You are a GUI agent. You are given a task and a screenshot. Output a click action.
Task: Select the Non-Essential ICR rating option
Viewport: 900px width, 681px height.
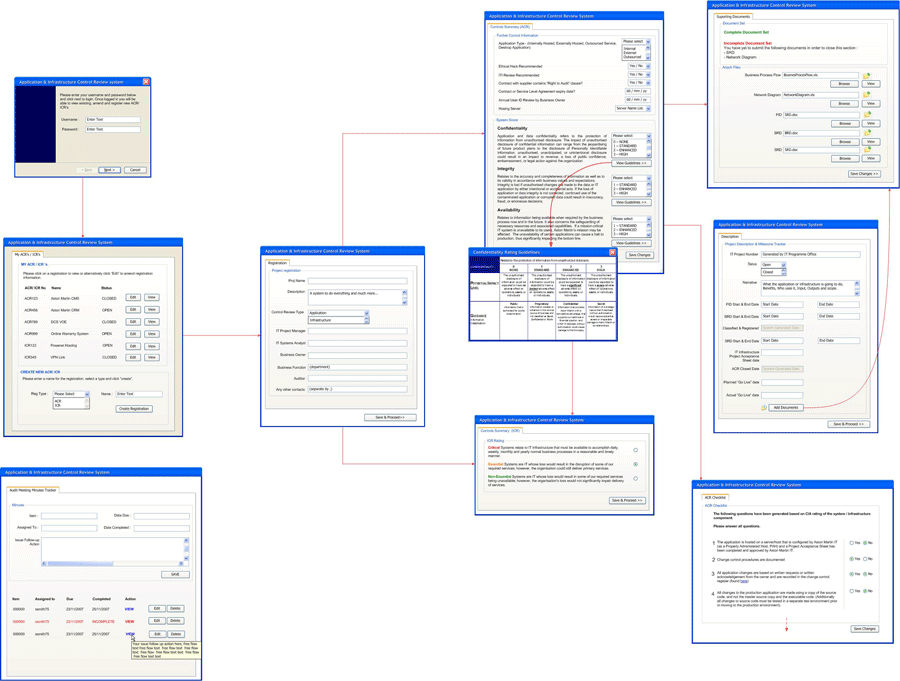tap(635, 479)
